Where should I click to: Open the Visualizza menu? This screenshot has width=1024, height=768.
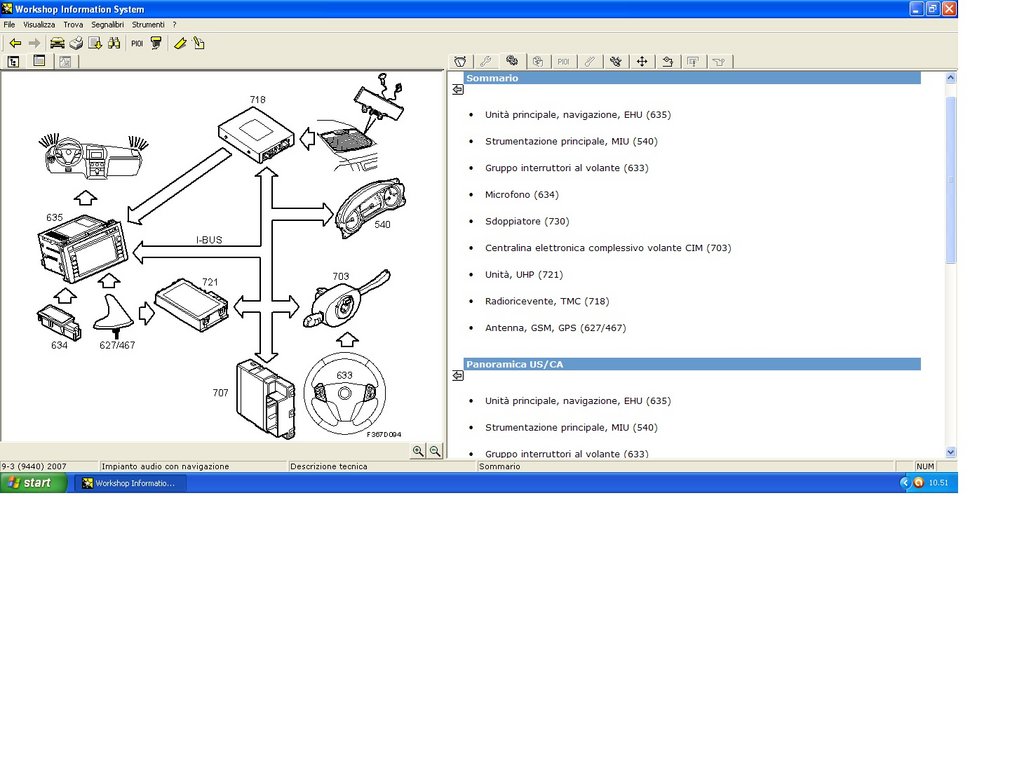pyautogui.click(x=39, y=24)
